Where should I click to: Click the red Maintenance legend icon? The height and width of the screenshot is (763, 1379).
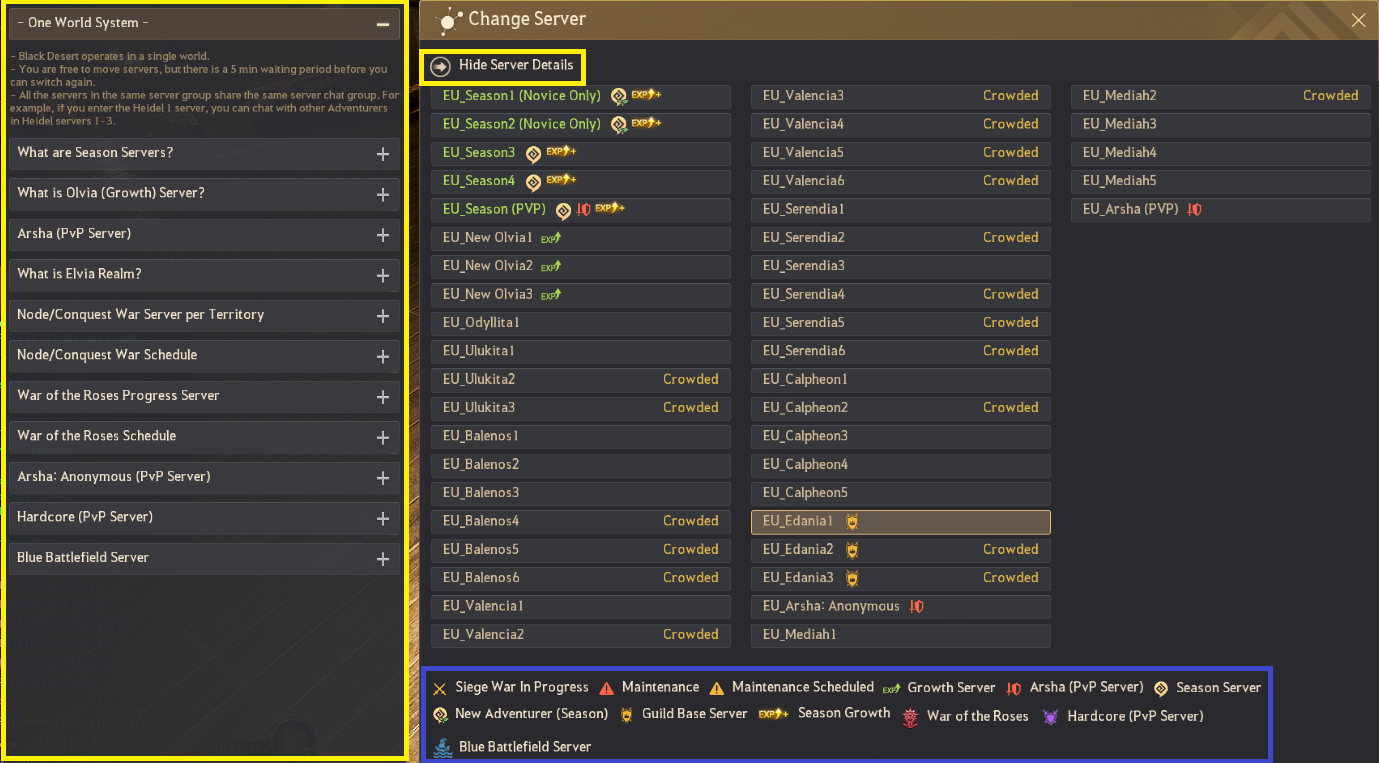click(607, 688)
